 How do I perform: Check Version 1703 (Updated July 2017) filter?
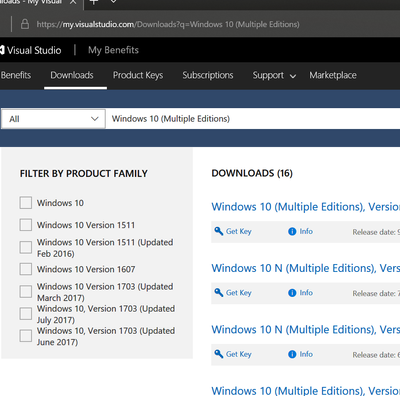pos(26,314)
